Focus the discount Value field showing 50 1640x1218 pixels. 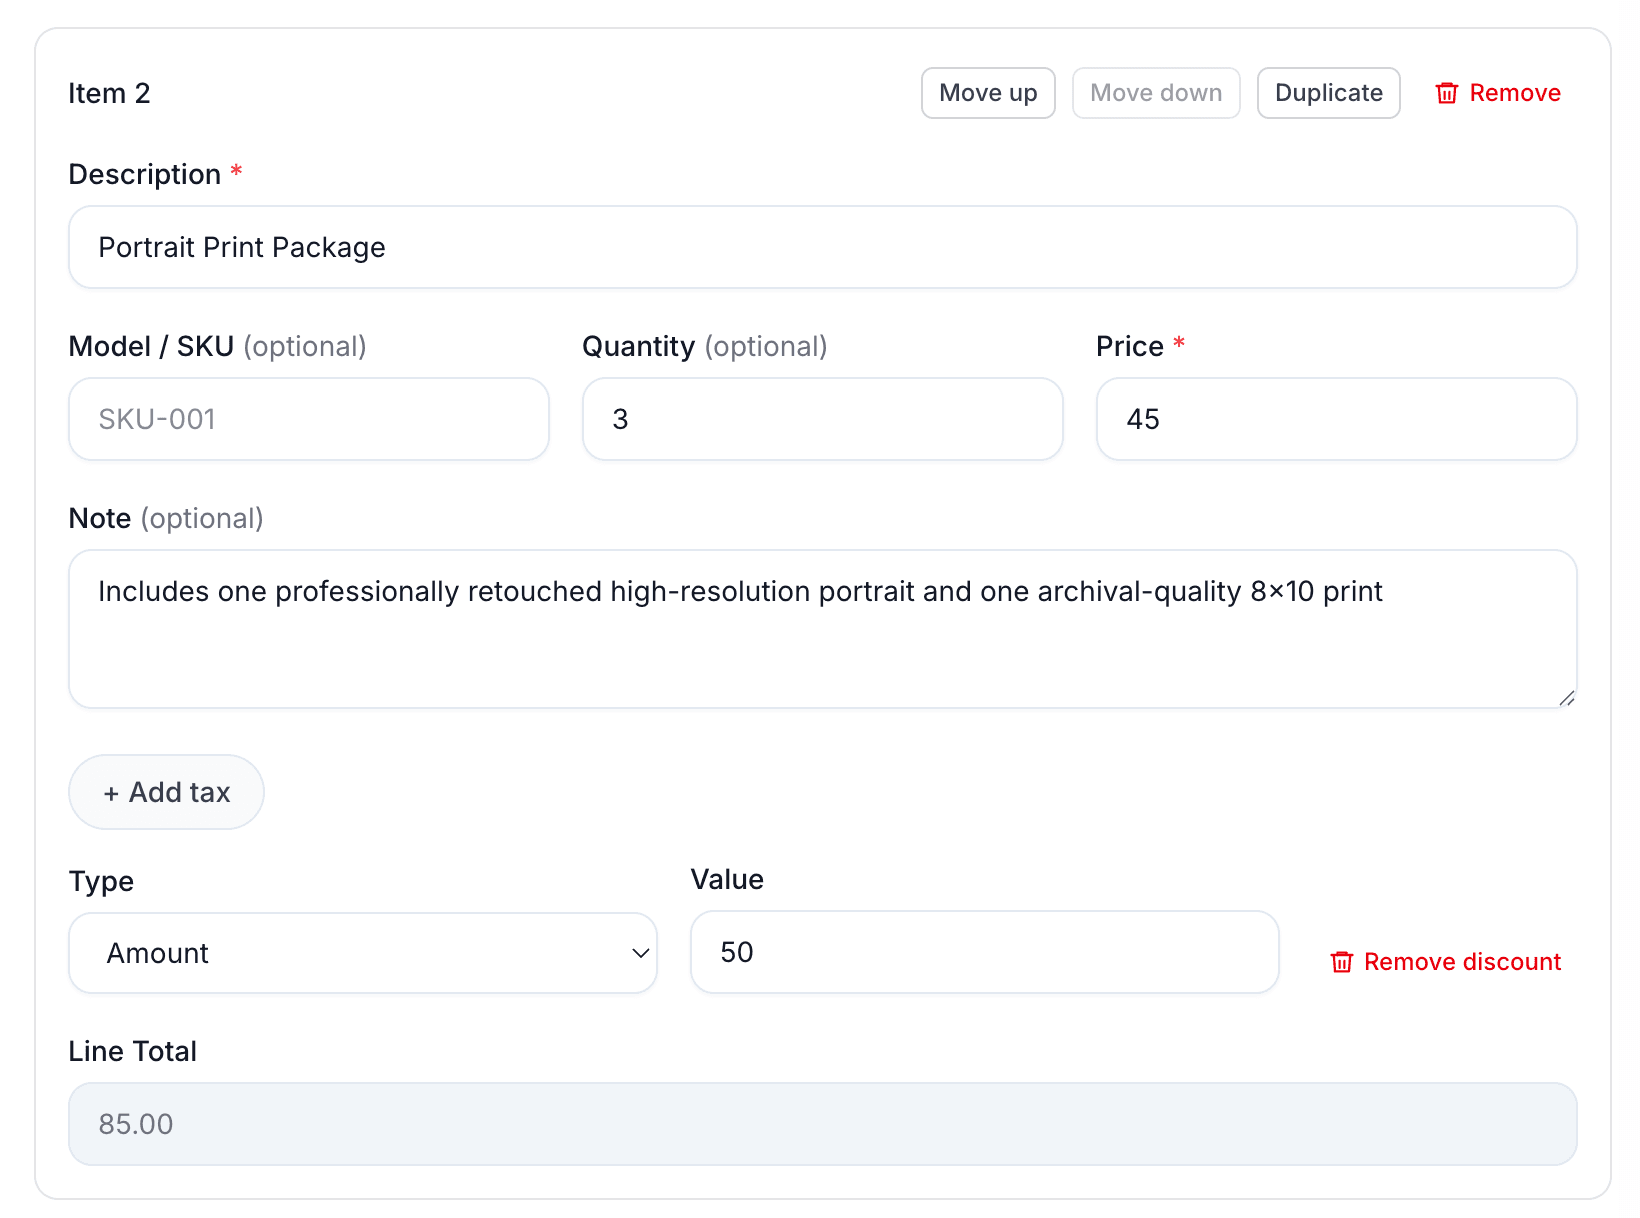point(984,952)
